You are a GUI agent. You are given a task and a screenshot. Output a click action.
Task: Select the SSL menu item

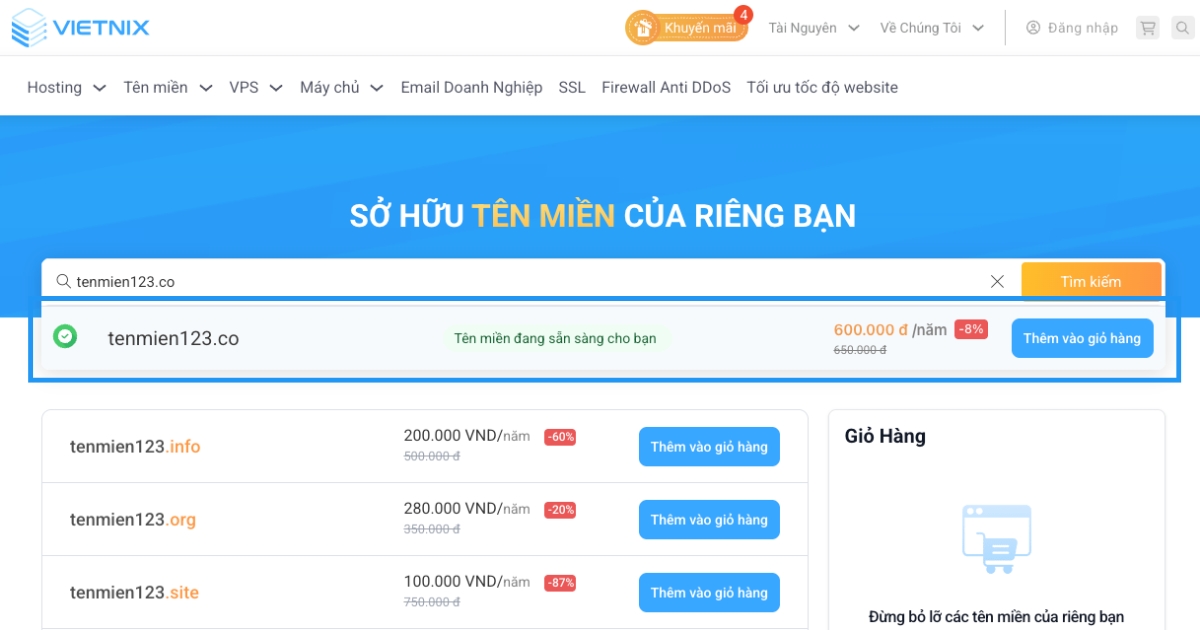click(x=571, y=88)
